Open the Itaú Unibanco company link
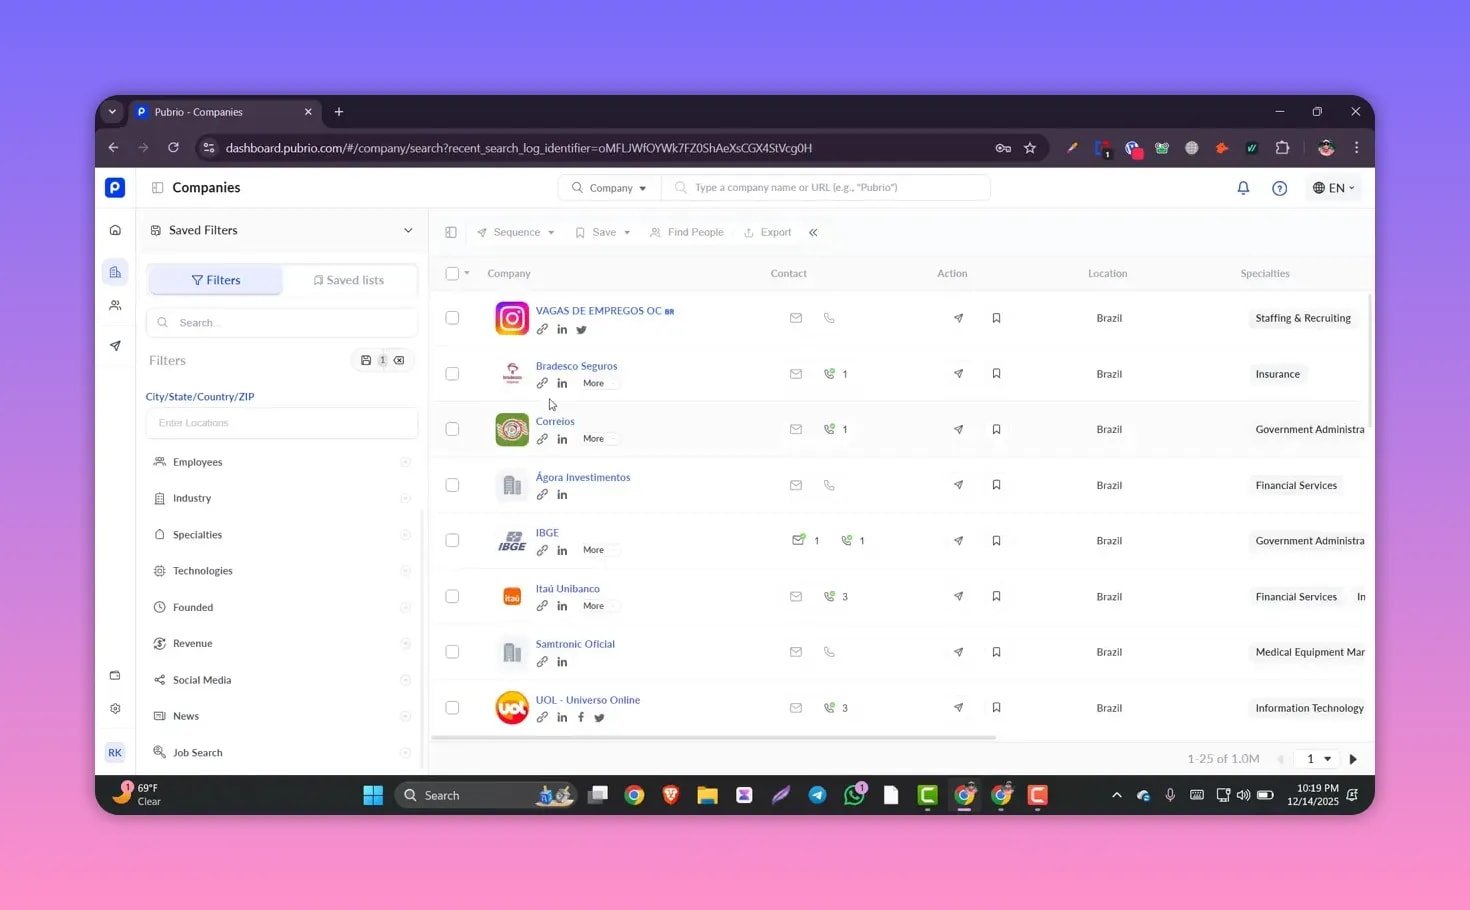The width and height of the screenshot is (1470, 910). pos(567,589)
